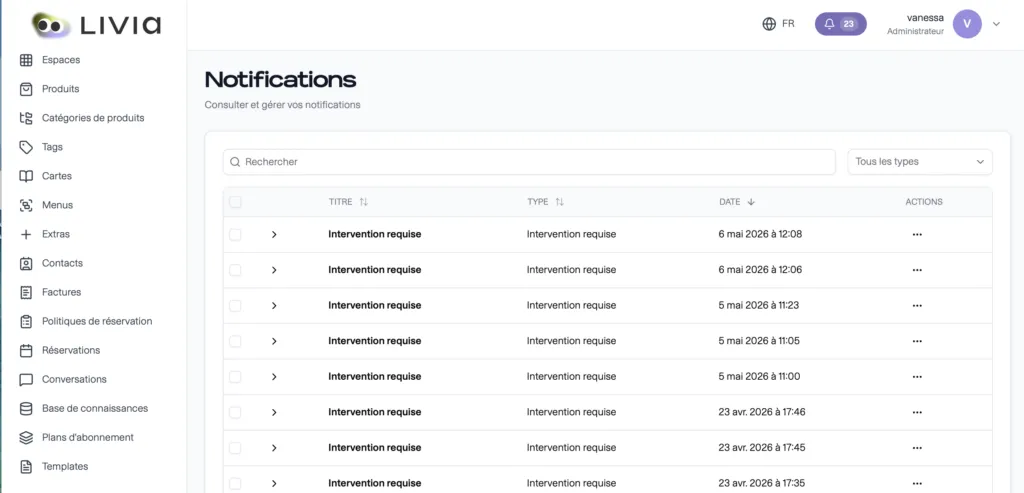
Task: Open actions menu for 6 mai 12:06 row
Action: click(x=917, y=270)
